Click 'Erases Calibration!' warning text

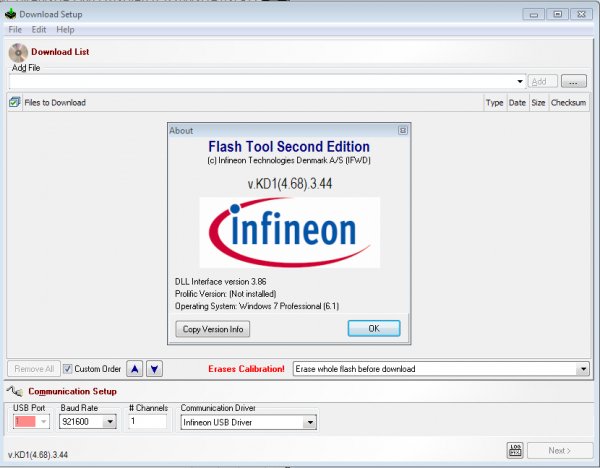tap(246, 369)
